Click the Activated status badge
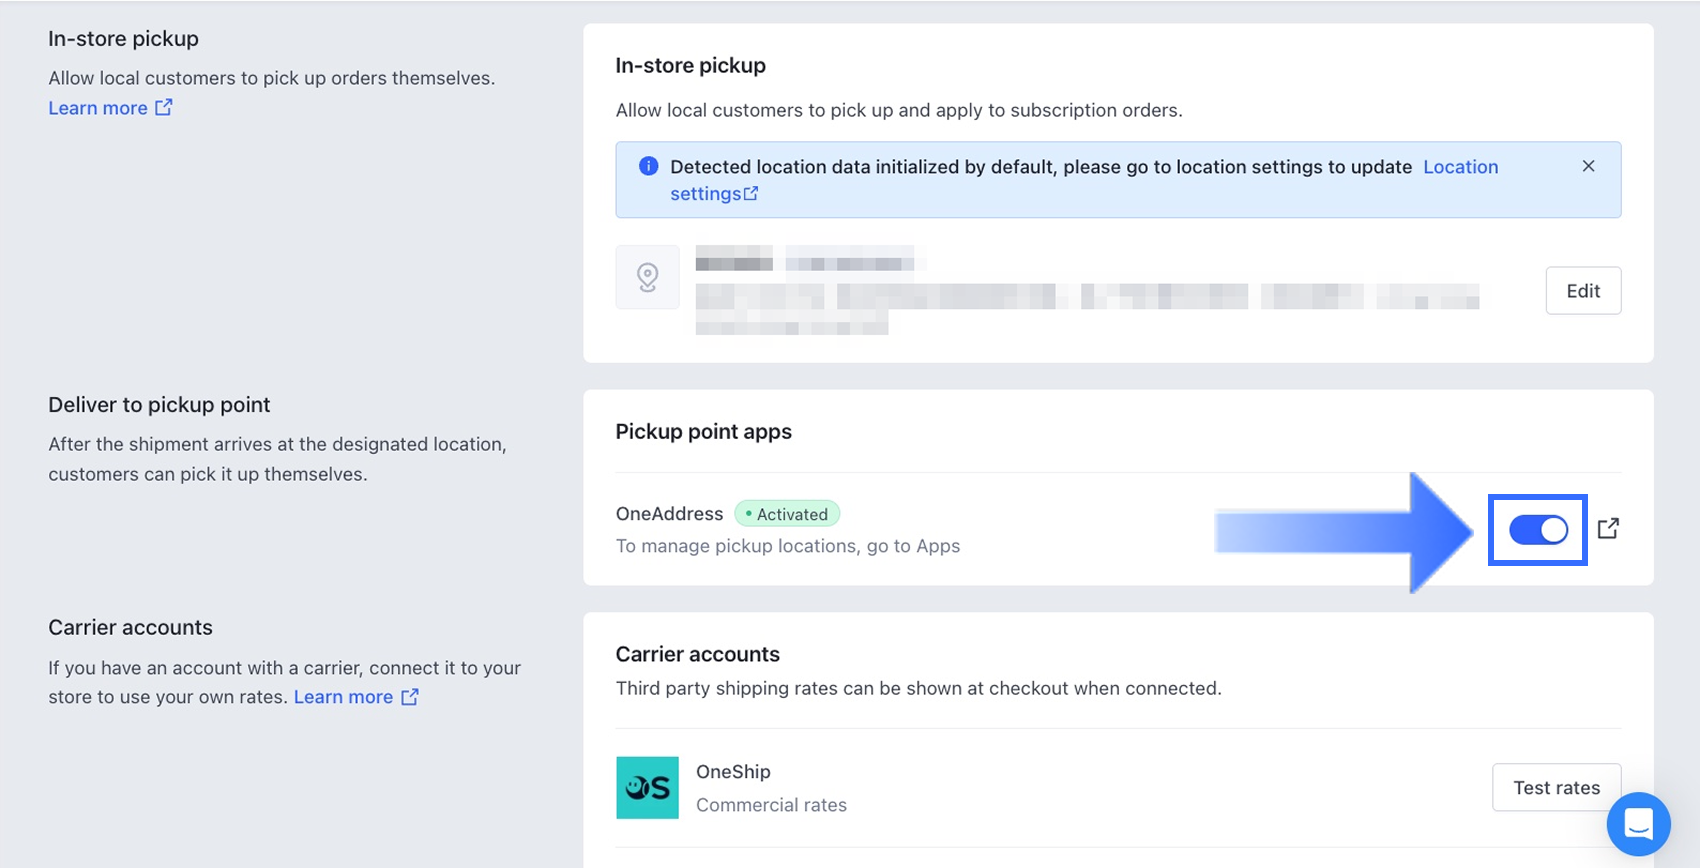The height and width of the screenshot is (868, 1700). [x=787, y=514]
